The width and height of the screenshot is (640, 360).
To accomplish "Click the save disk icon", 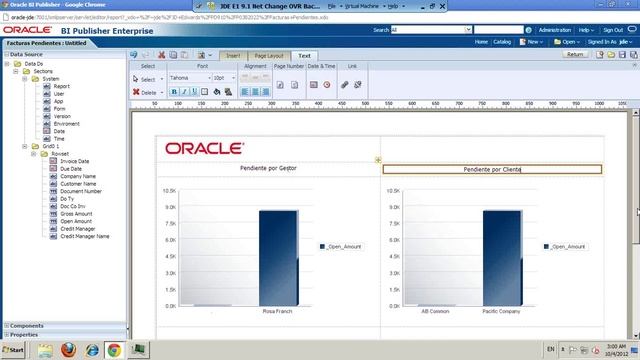I will pyautogui.click(x=622, y=55).
